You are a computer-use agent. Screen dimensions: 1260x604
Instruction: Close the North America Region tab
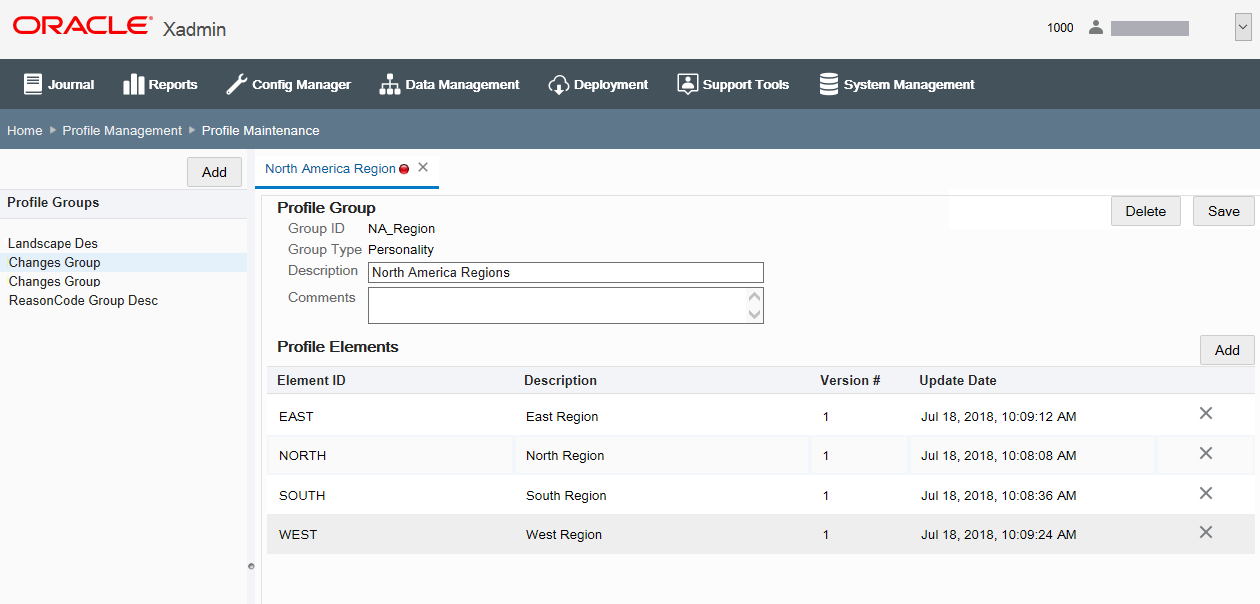coord(423,167)
